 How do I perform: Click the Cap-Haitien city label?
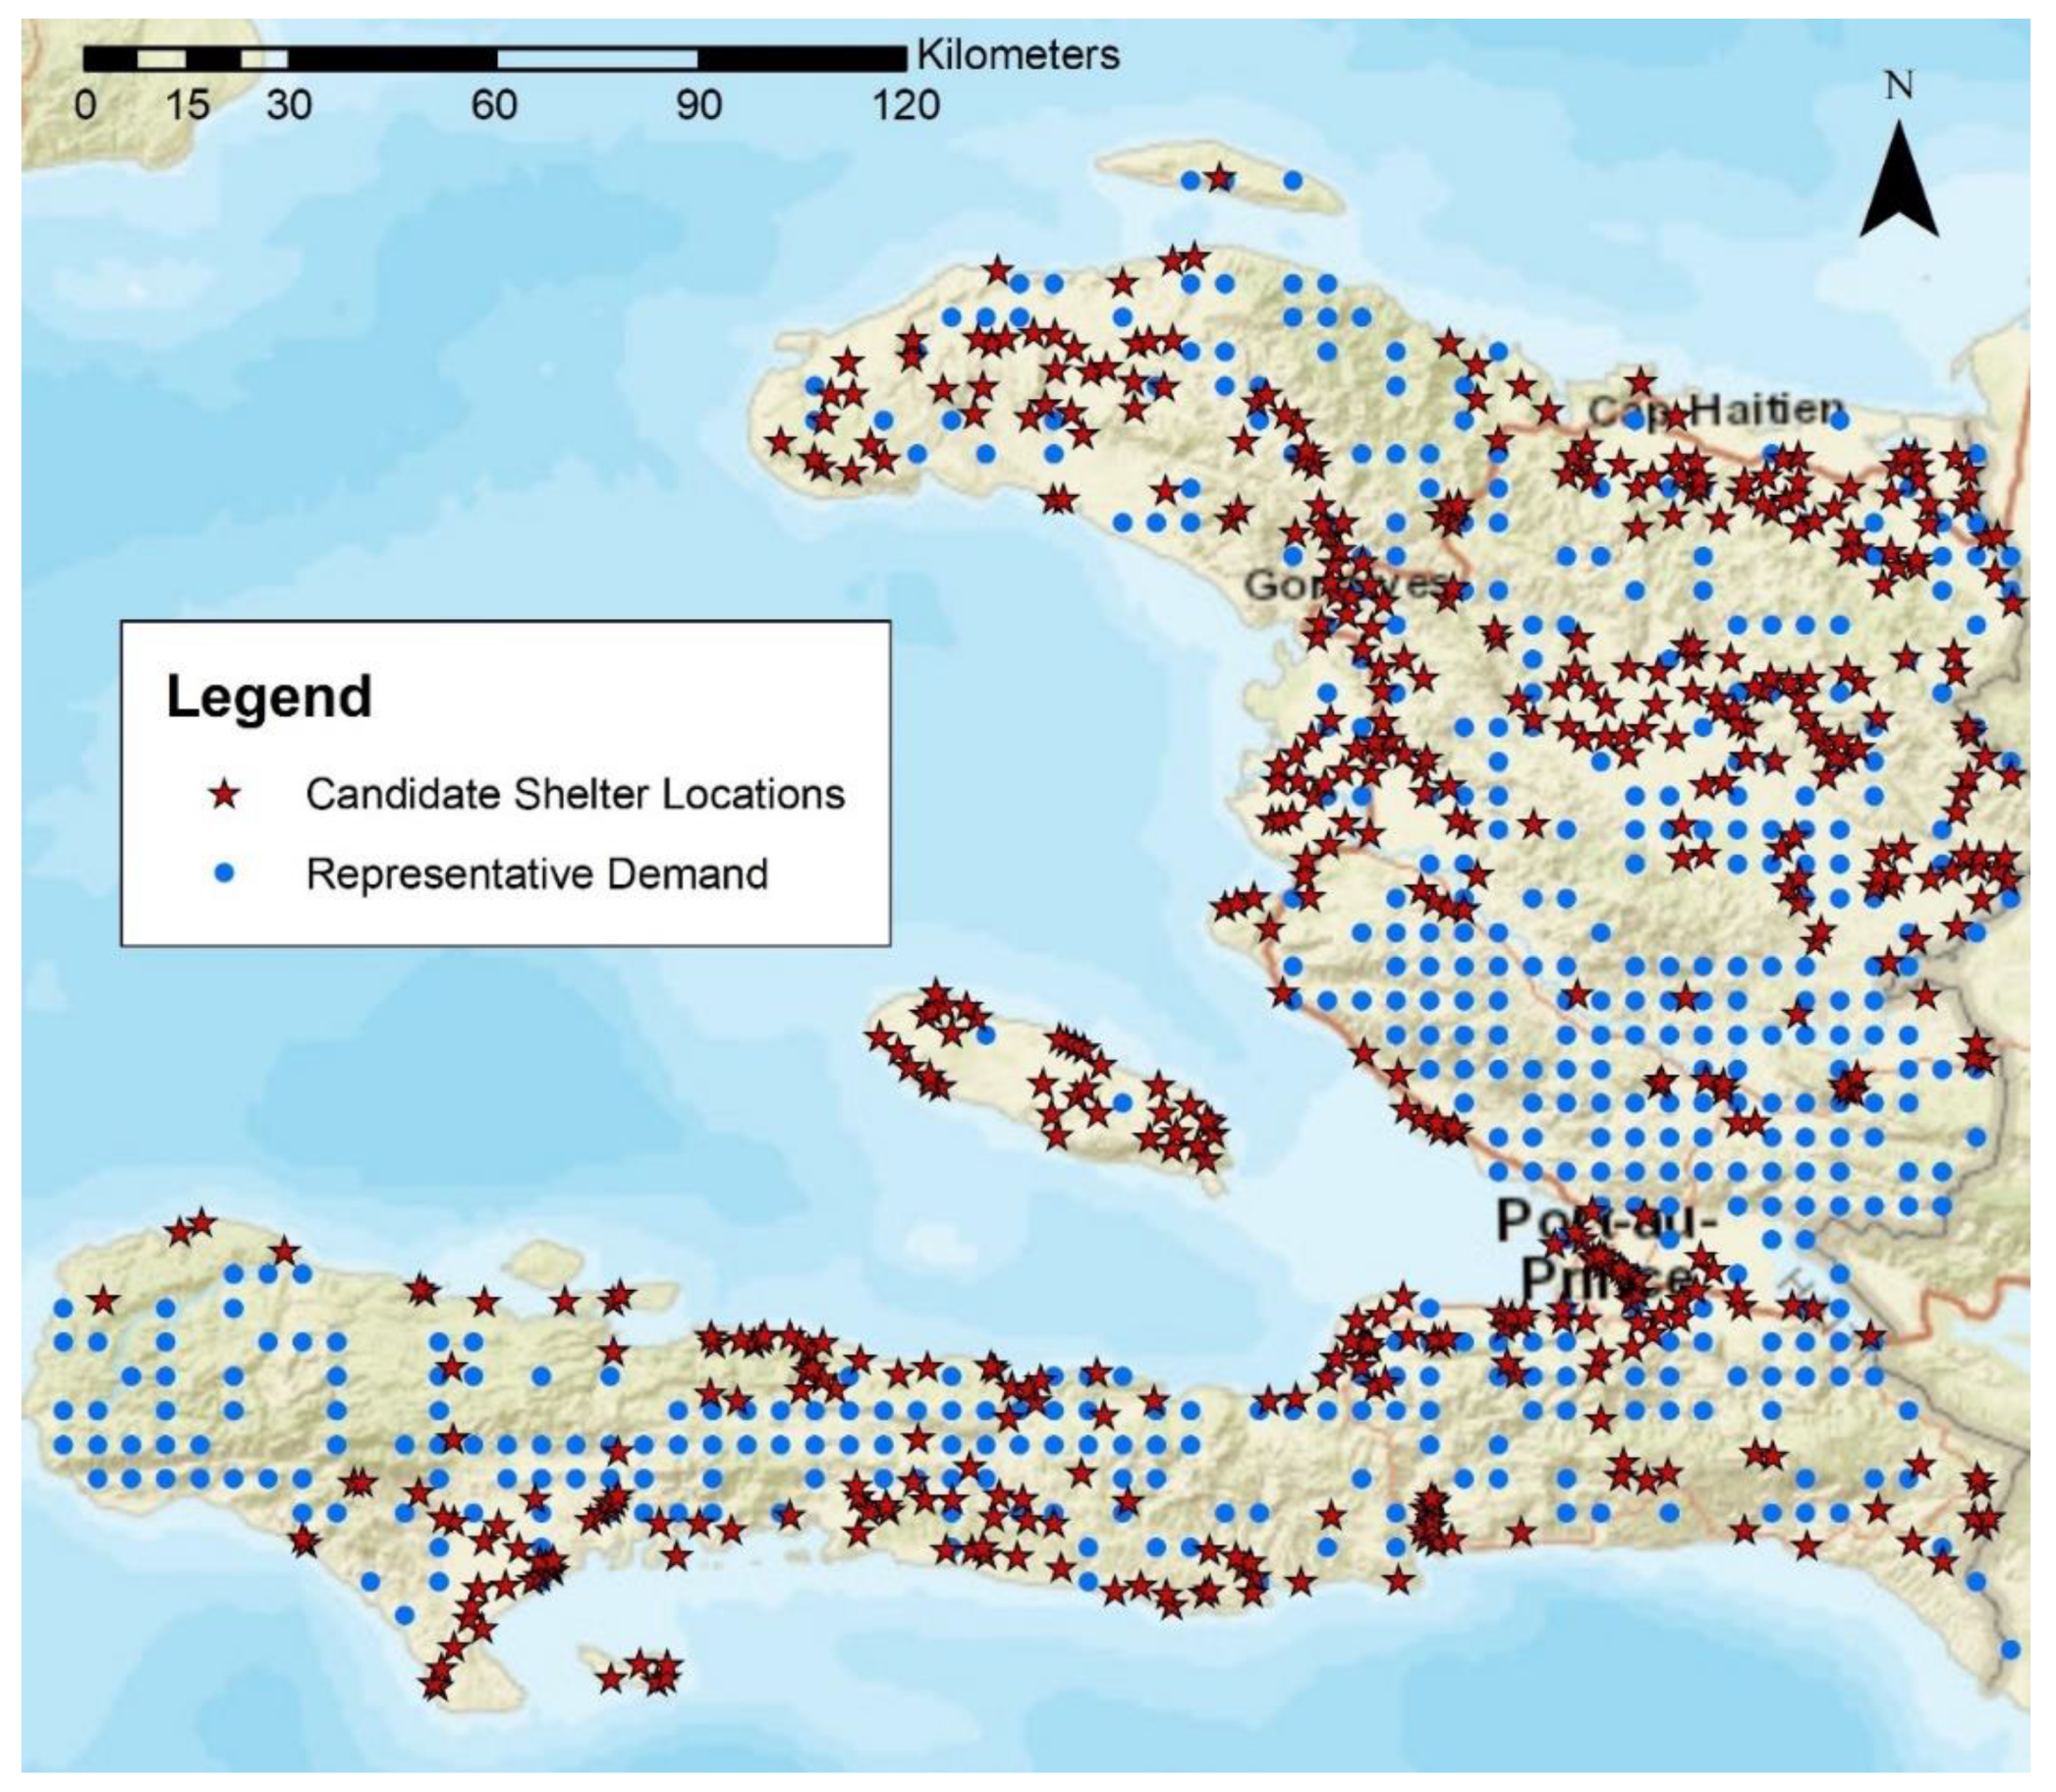[1715, 410]
